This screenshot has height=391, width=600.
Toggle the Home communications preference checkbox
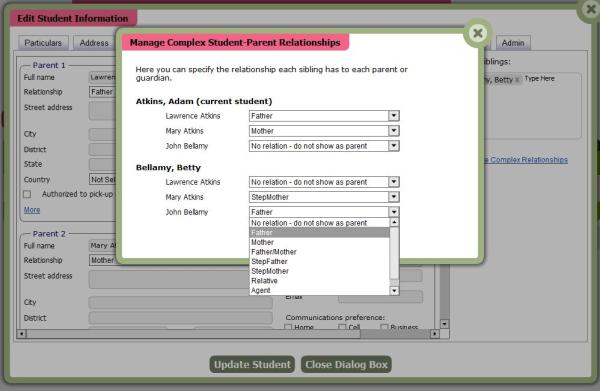coord(288,327)
